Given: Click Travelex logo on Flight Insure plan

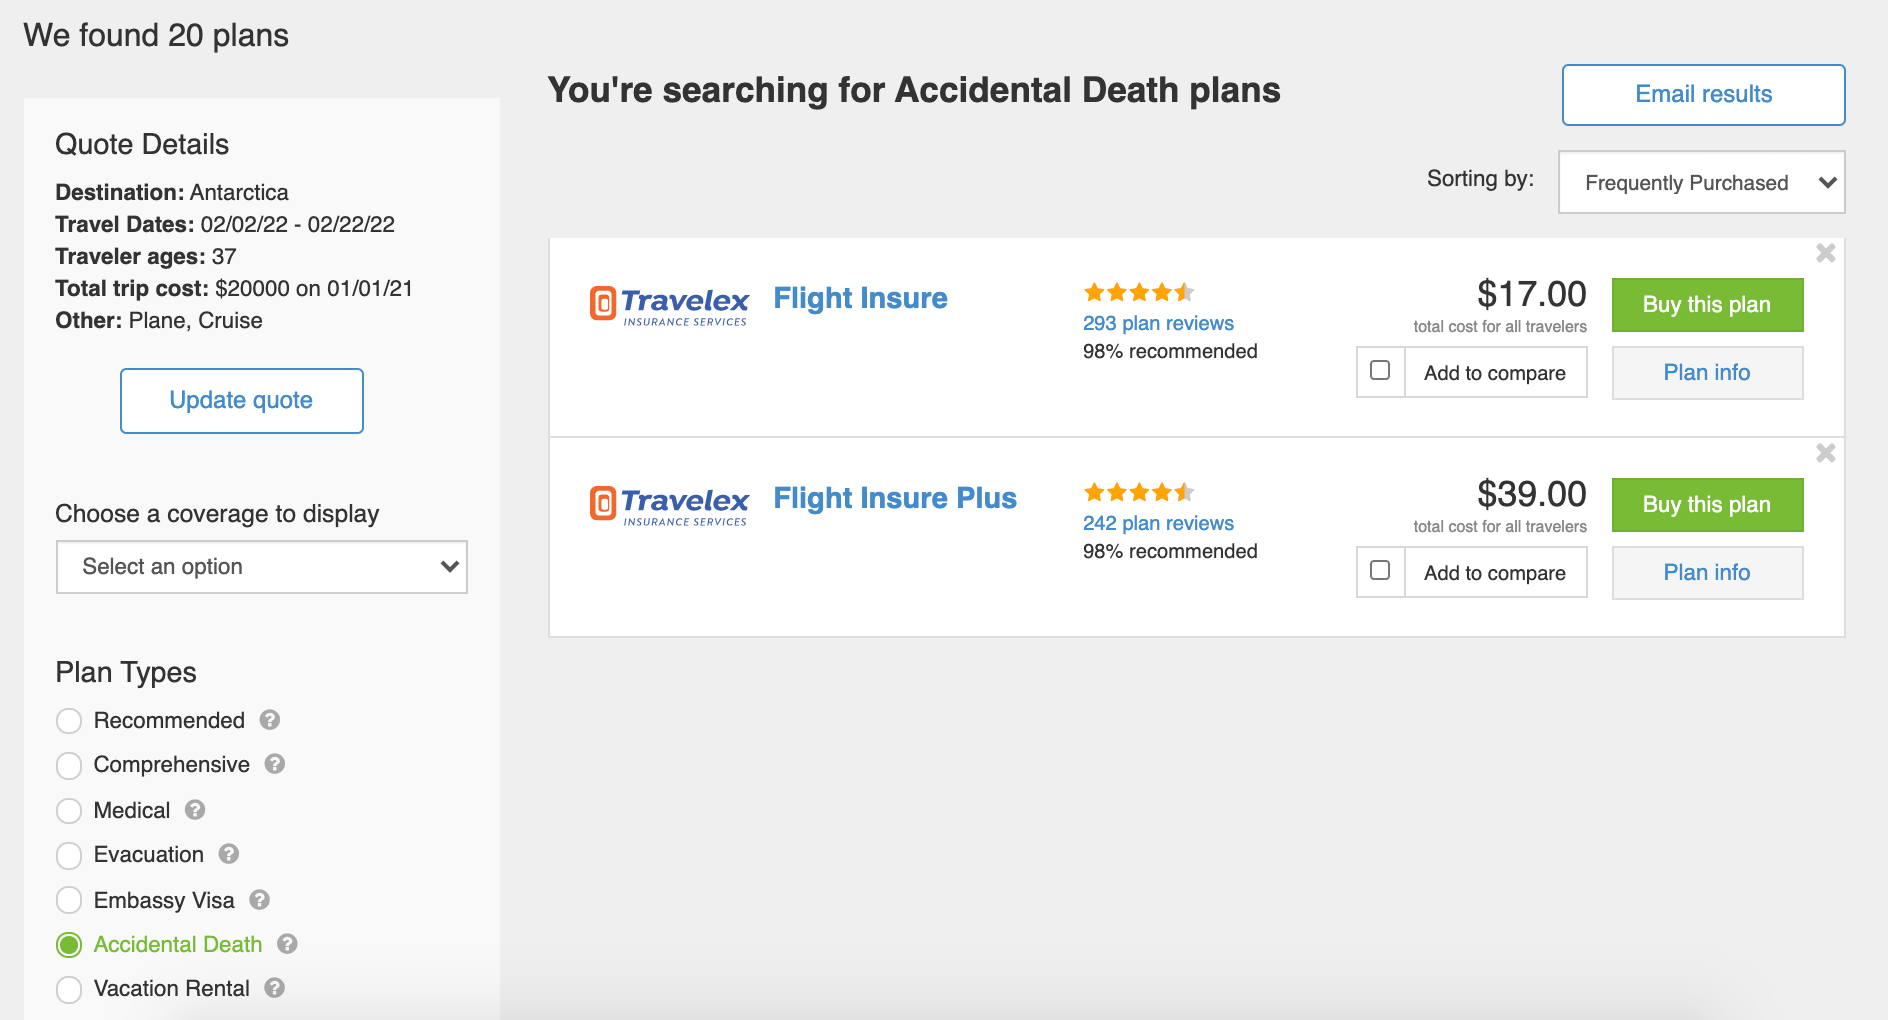Looking at the screenshot, I should click(x=669, y=305).
